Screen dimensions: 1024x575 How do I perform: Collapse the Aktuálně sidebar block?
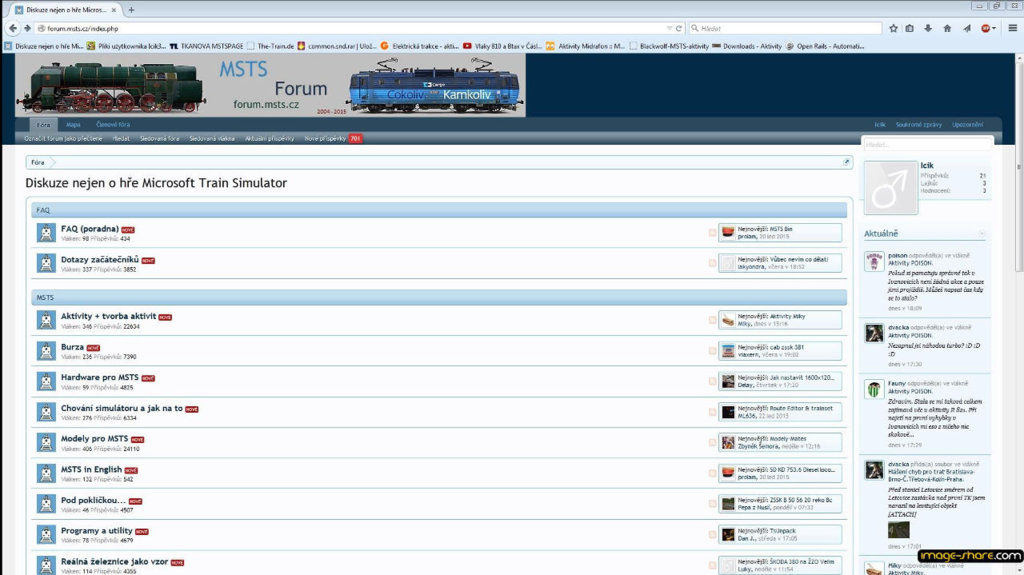coord(982,233)
